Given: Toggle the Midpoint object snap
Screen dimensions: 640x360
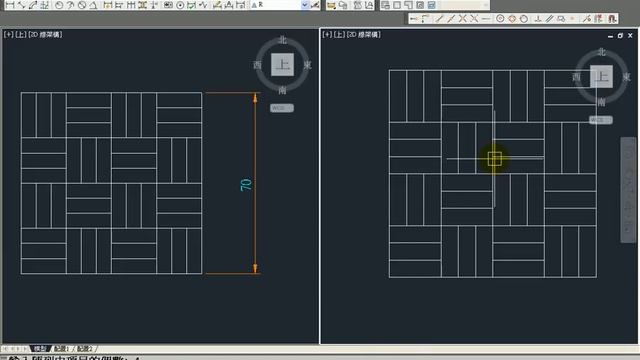Looking at the screenshot, I should coord(451,19).
